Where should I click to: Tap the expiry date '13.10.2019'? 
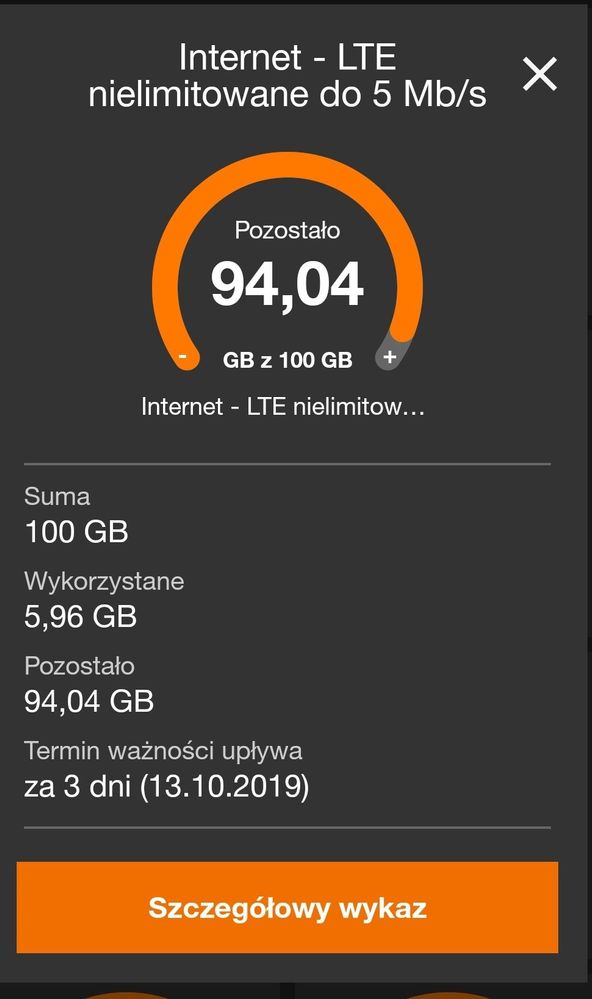pos(229,788)
